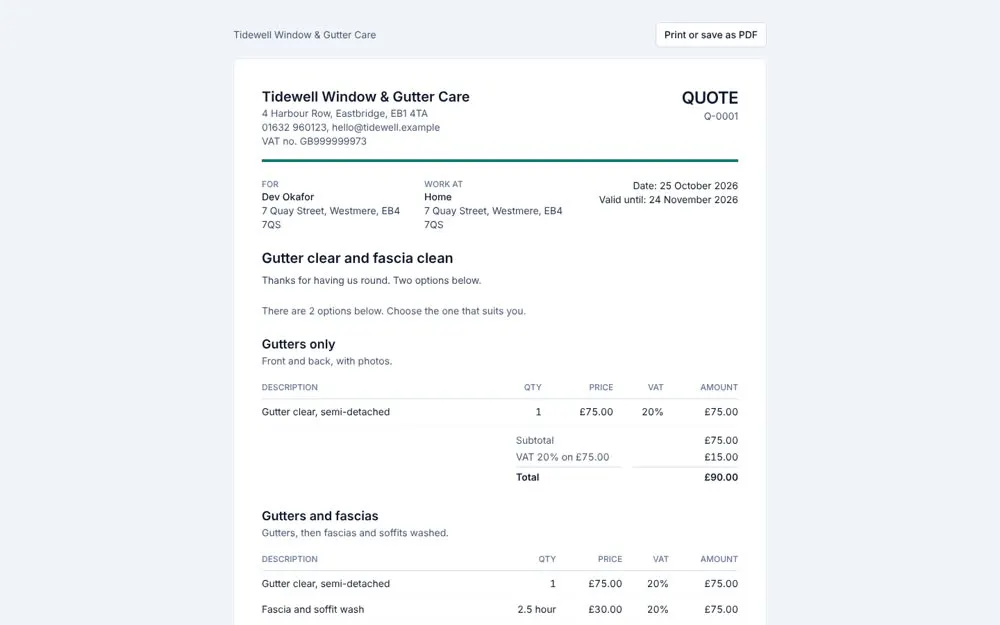
Task: Click the Print or save as PDF button
Action: click(x=710, y=35)
